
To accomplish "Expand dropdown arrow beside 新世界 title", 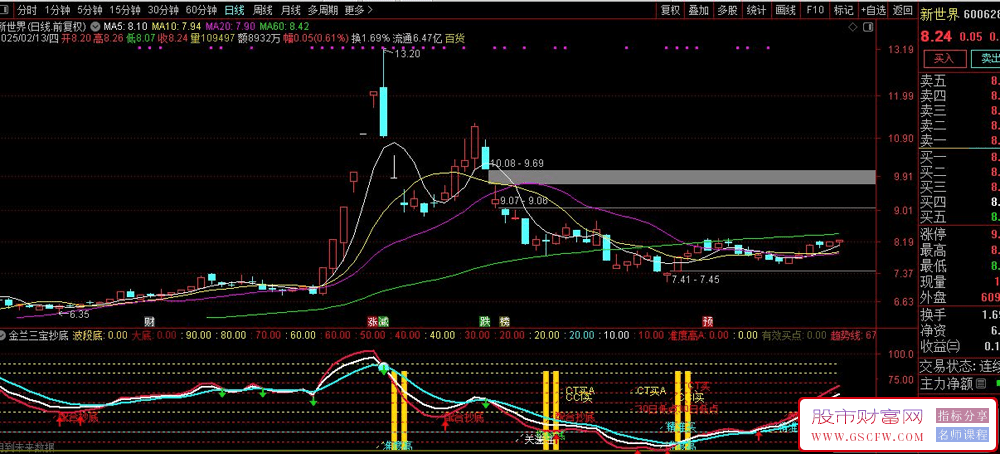I will [95, 27].
